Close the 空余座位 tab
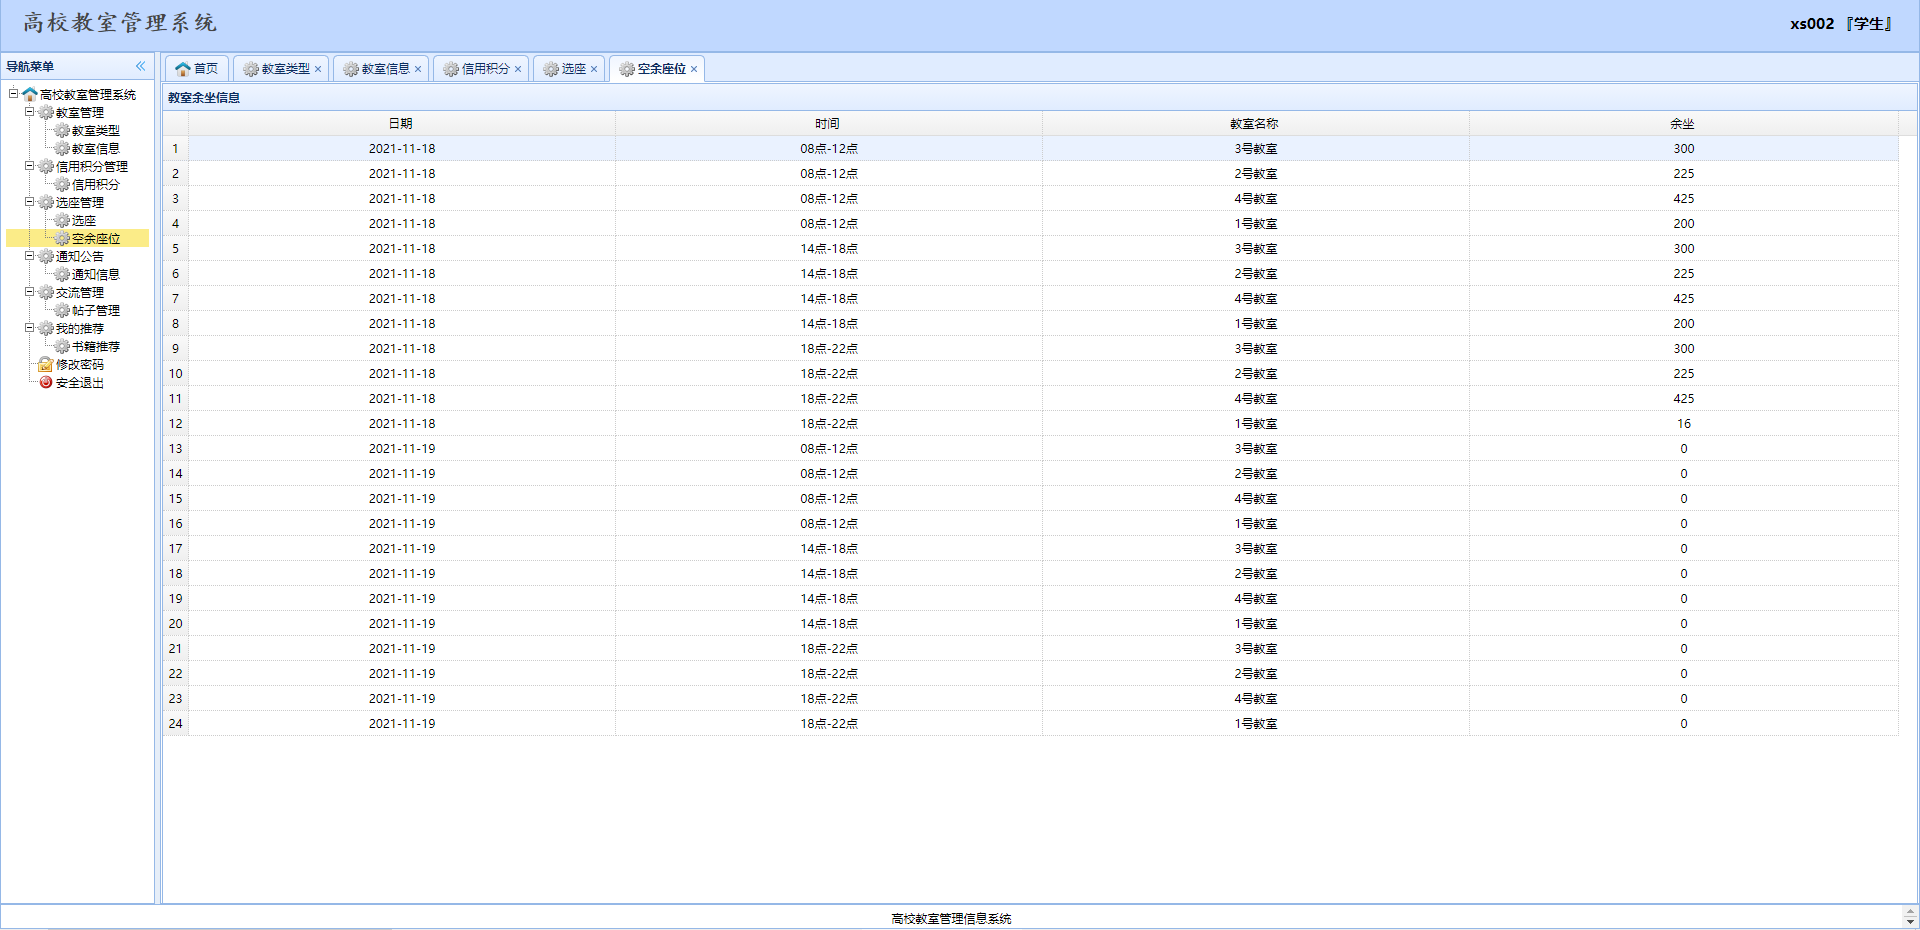The width and height of the screenshot is (1920, 930). tap(694, 69)
